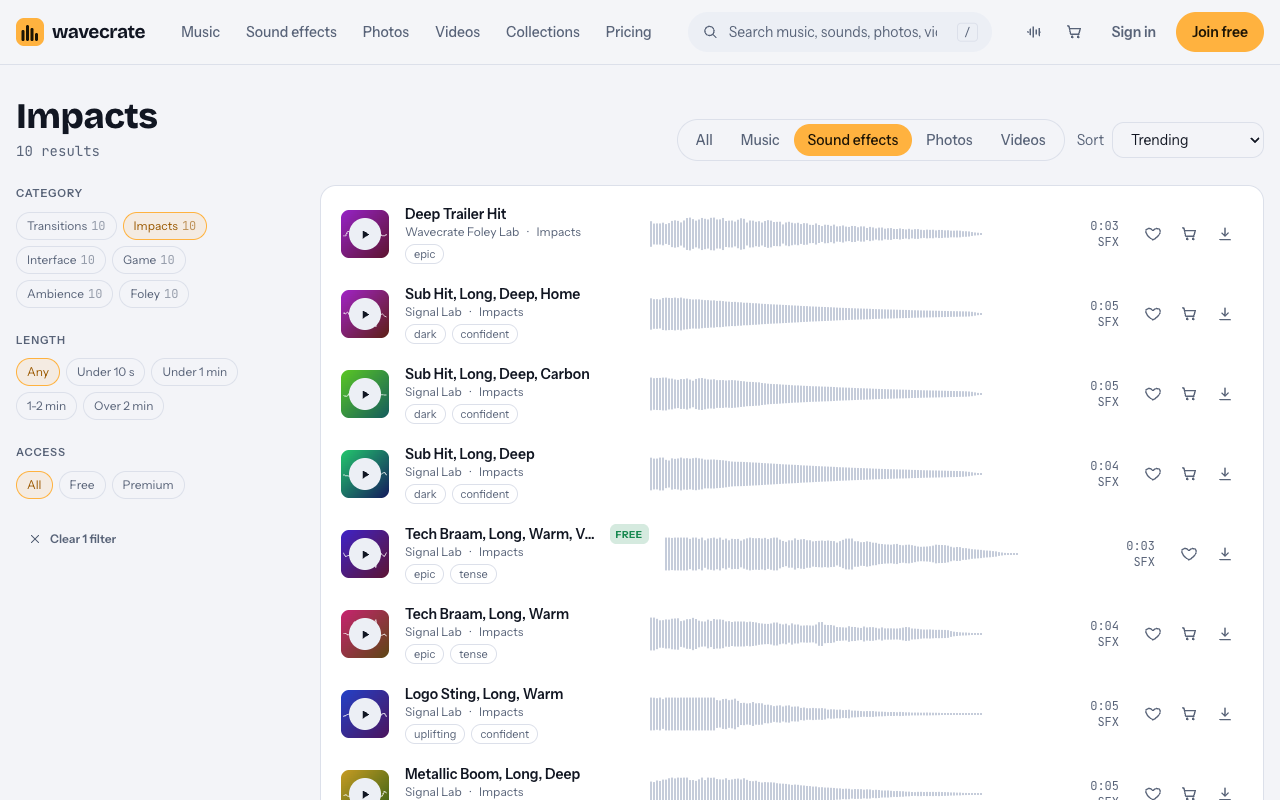Viewport: 1280px width, 800px height.
Task: Play Tech Braam, Long, Warm 0:04 track
Action: click(x=365, y=634)
